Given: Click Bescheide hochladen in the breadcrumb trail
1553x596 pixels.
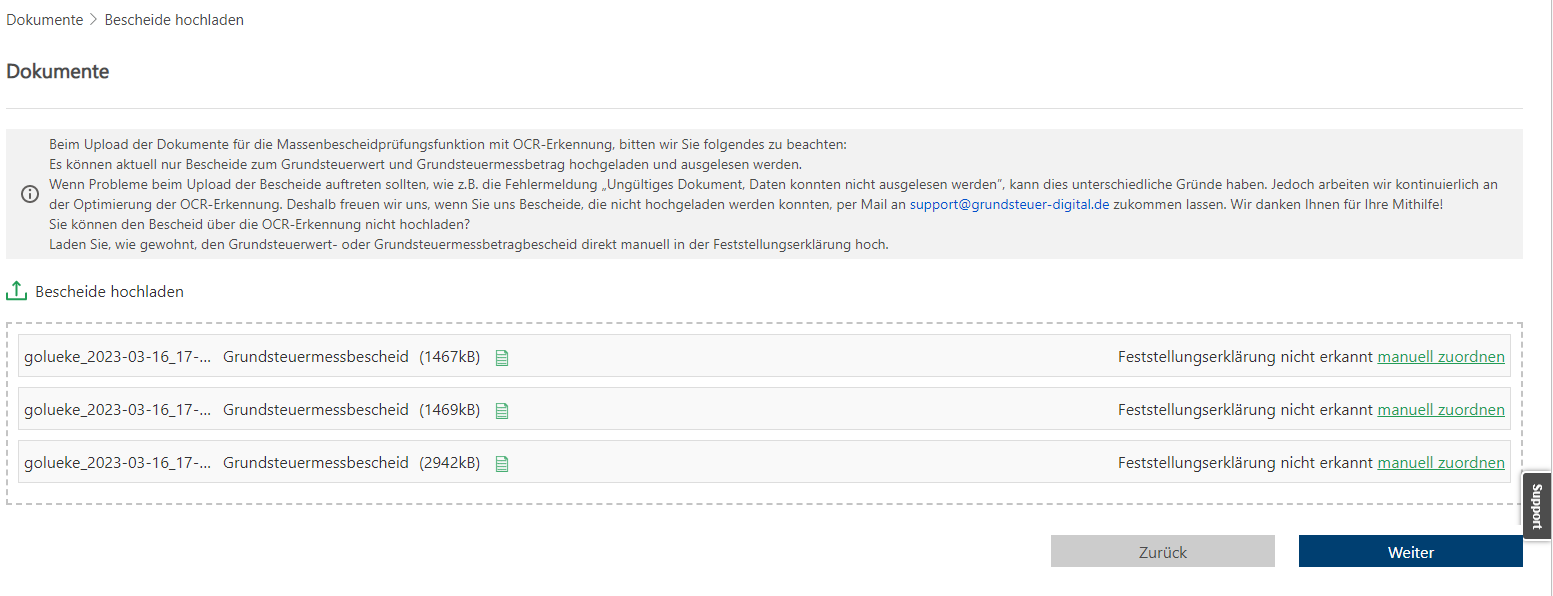Looking at the screenshot, I should coord(174,20).
